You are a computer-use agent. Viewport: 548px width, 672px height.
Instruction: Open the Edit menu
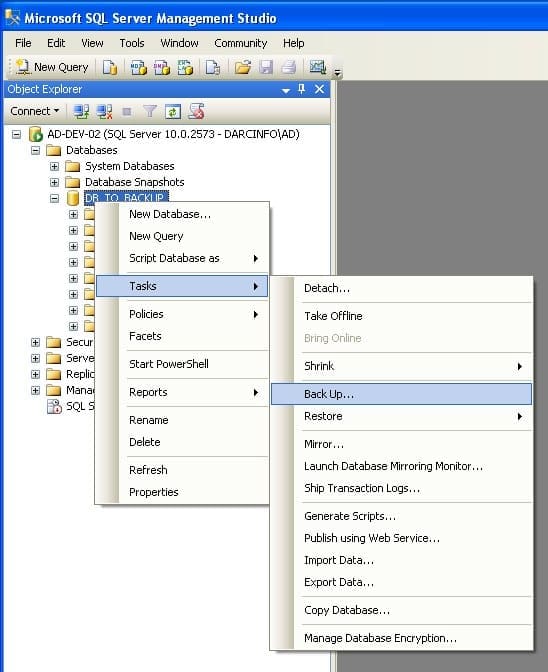[x=56, y=43]
